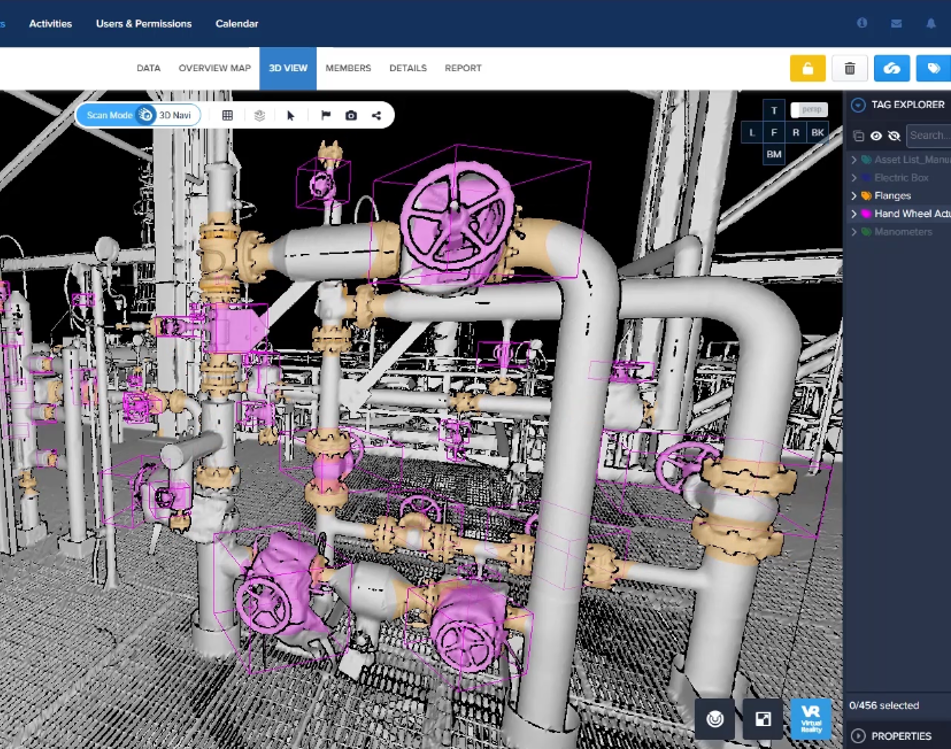The height and width of the screenshot is (749, 951).
Task: Click the share icon in viewer toolbar
Action: (x=377, y=115)
